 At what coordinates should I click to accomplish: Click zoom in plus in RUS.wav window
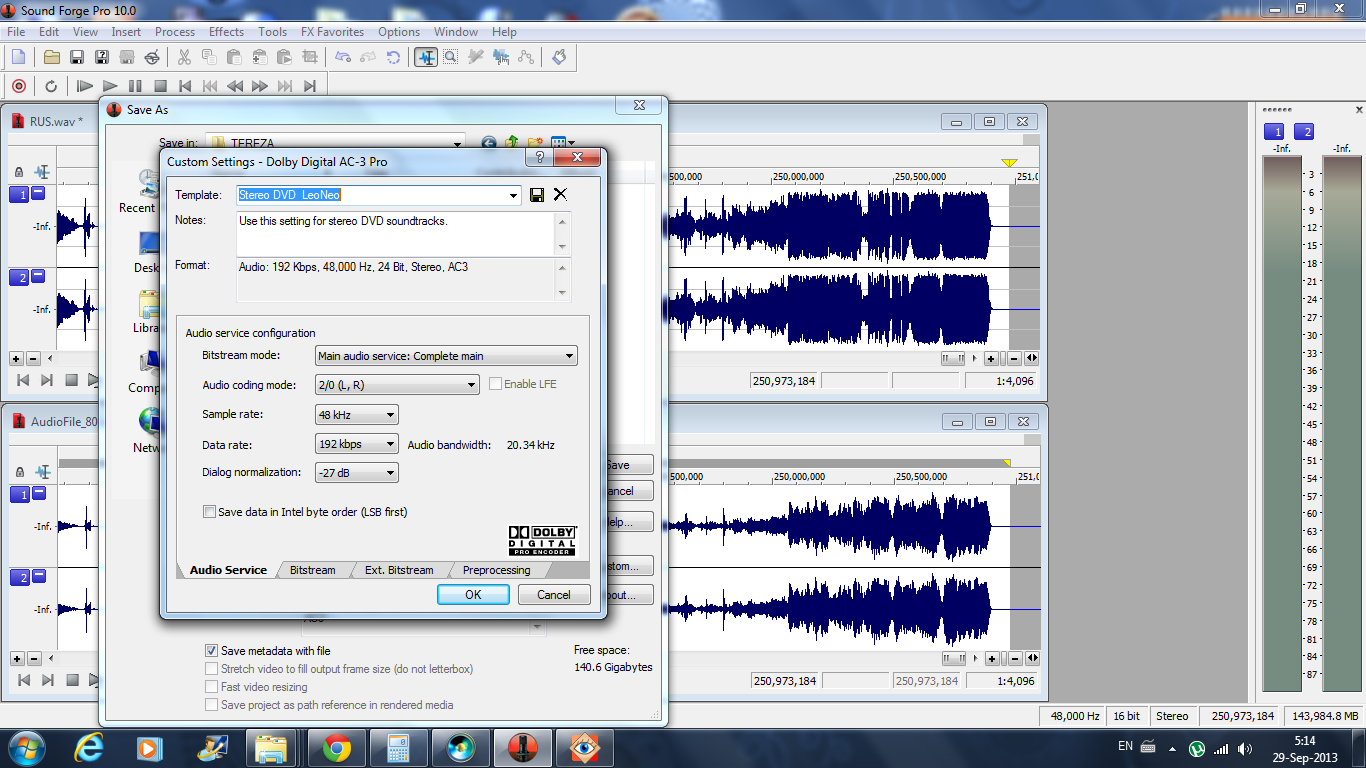pos(991,358)
